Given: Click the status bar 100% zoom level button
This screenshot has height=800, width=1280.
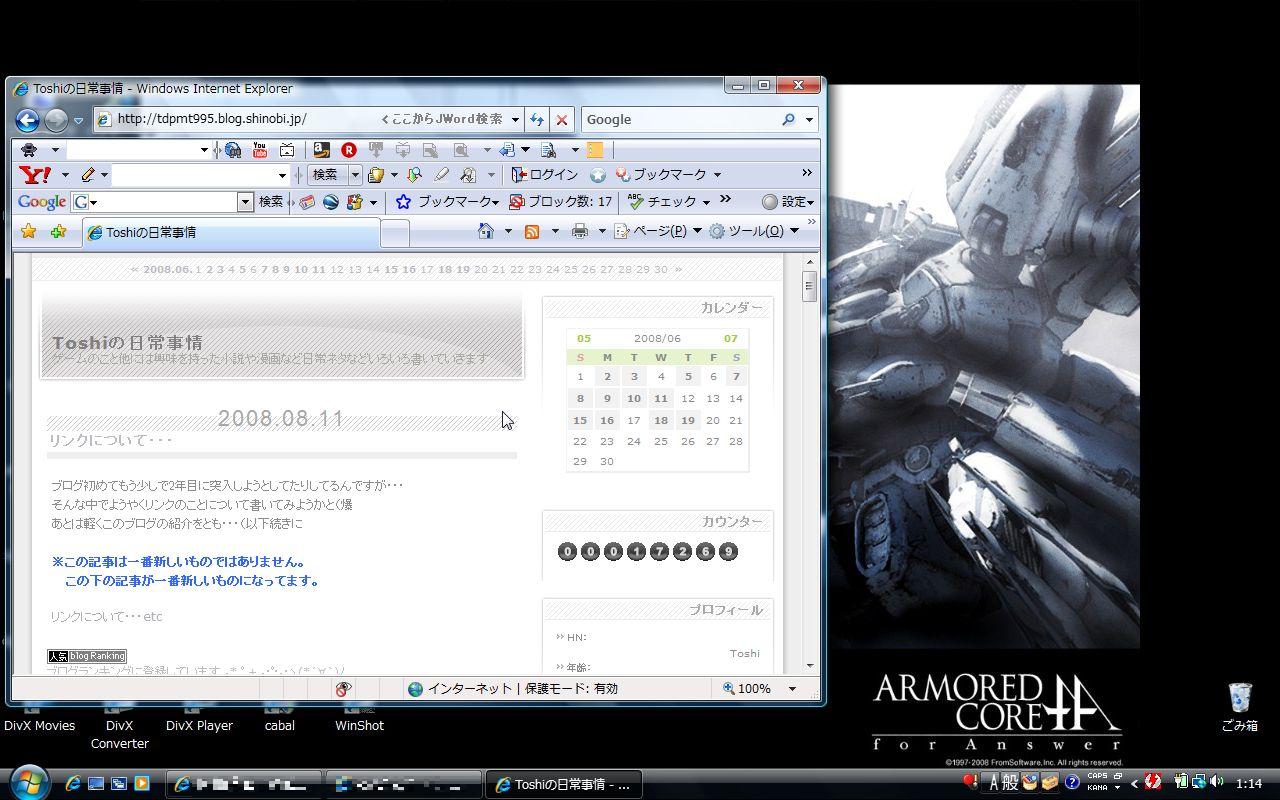Looking at the screenshot, I should [x=747, y=689].
